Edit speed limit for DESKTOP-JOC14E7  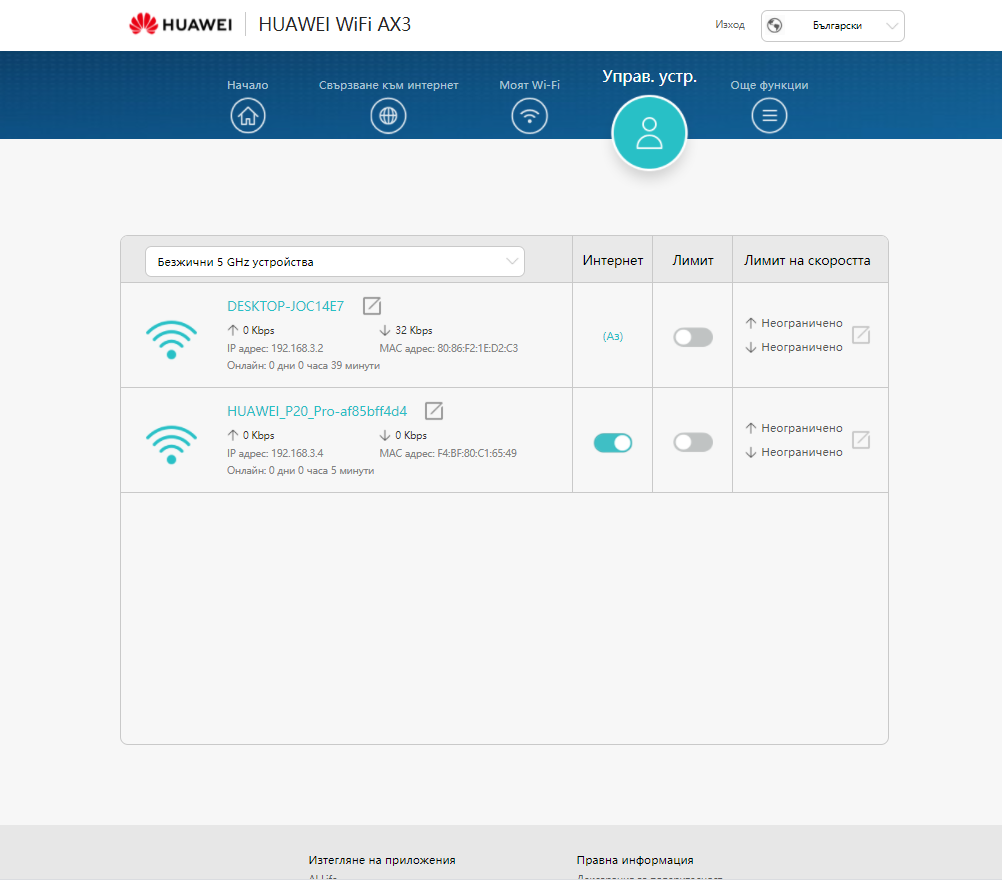[x=861, y=335]
